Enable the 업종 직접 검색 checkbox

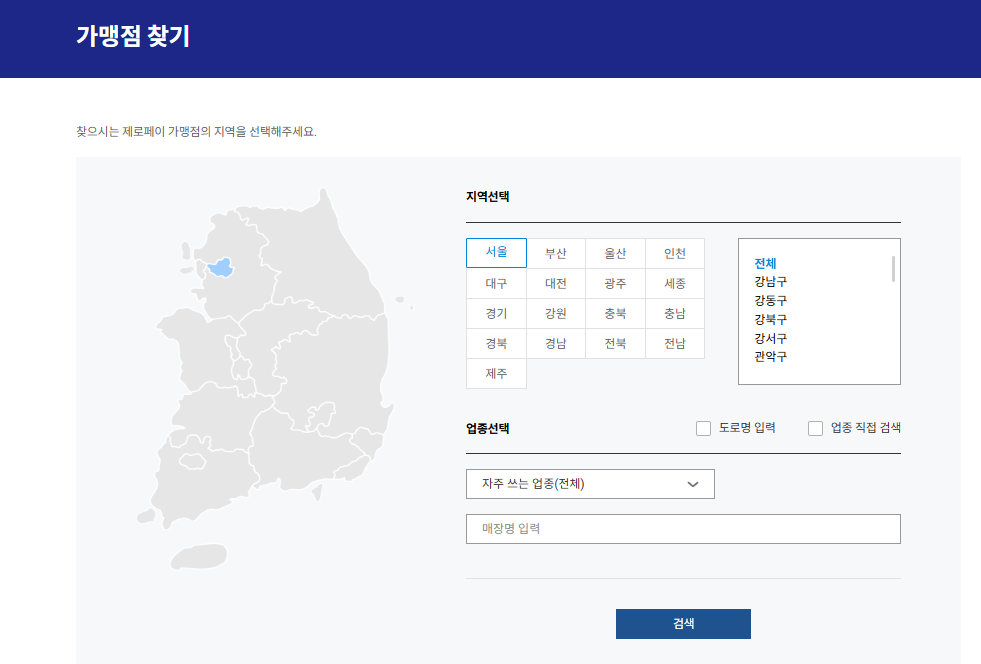point(815,428)
